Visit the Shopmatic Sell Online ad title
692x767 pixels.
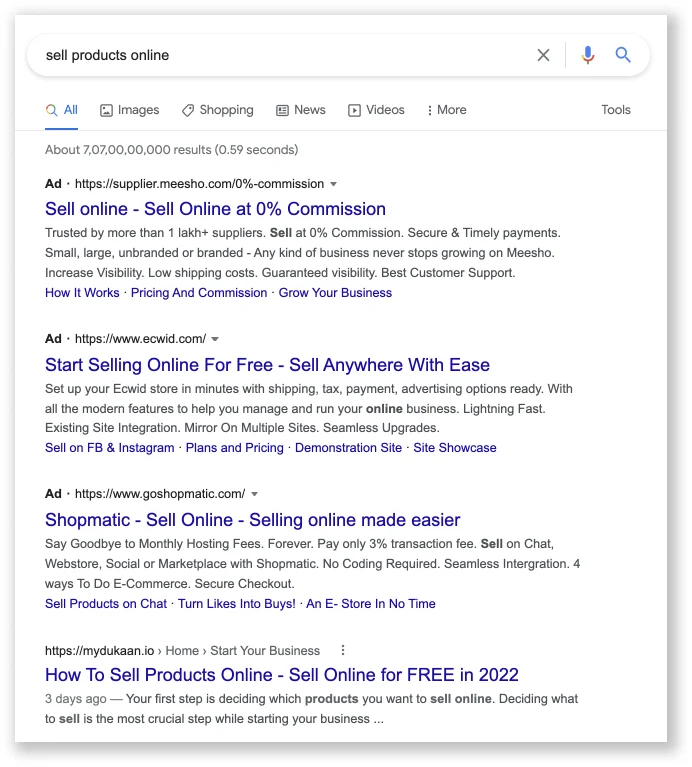coord(252,520)
